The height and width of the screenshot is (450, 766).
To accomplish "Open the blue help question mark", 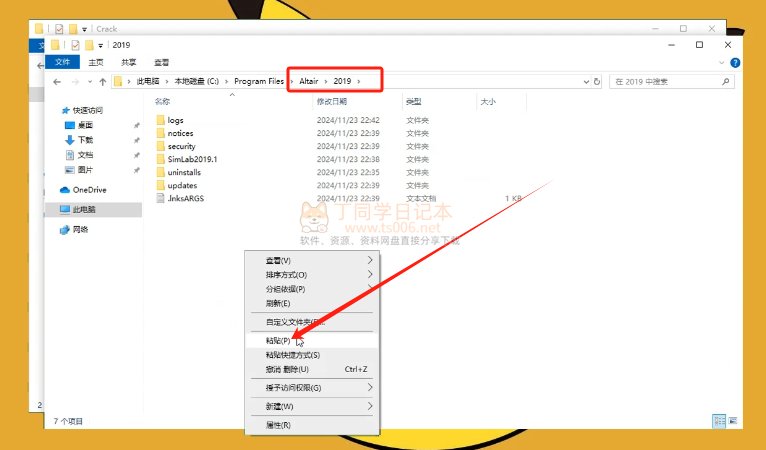I will pos(735,63).
